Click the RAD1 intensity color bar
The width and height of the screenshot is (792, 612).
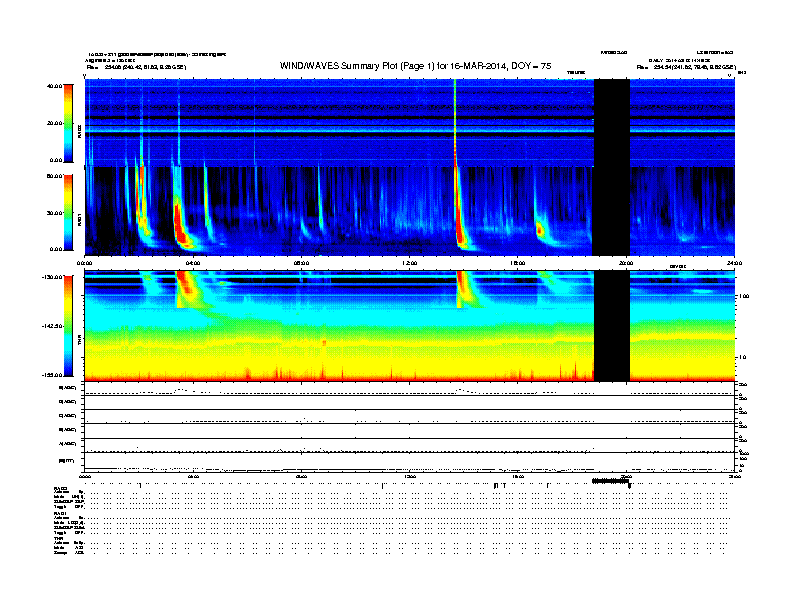pos(68,213)
